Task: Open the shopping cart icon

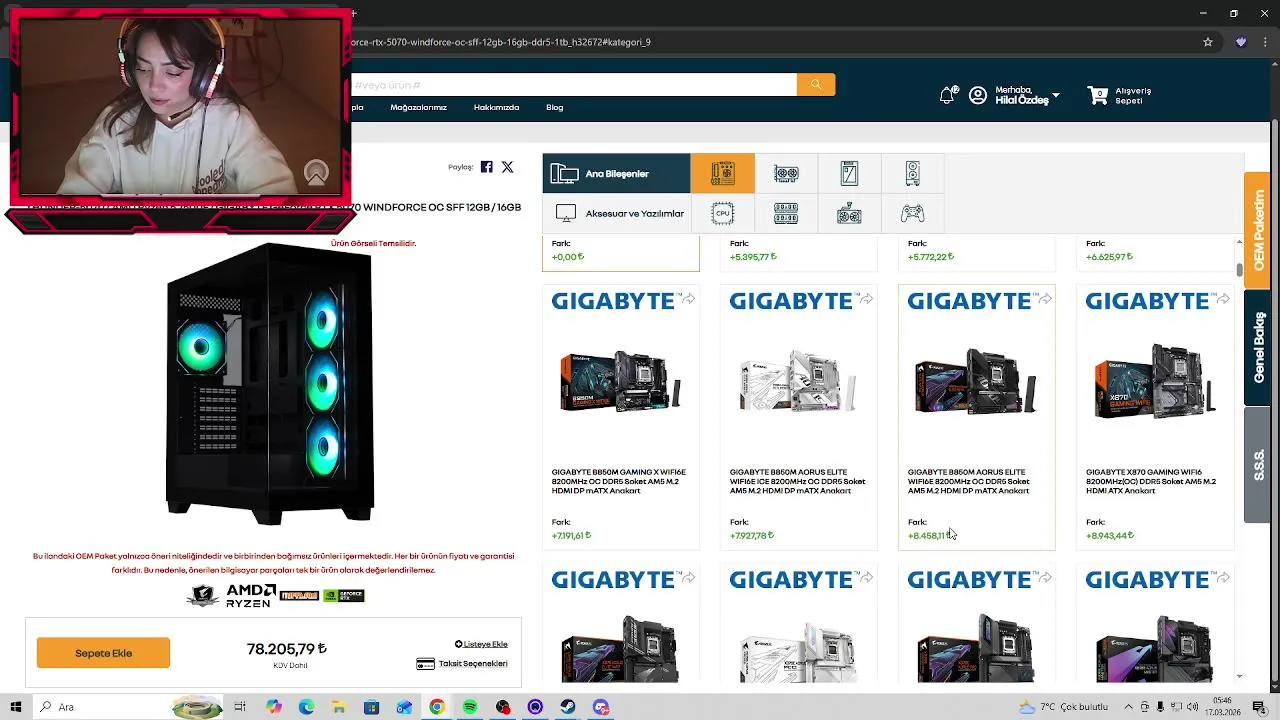Action: [1097, 96]
